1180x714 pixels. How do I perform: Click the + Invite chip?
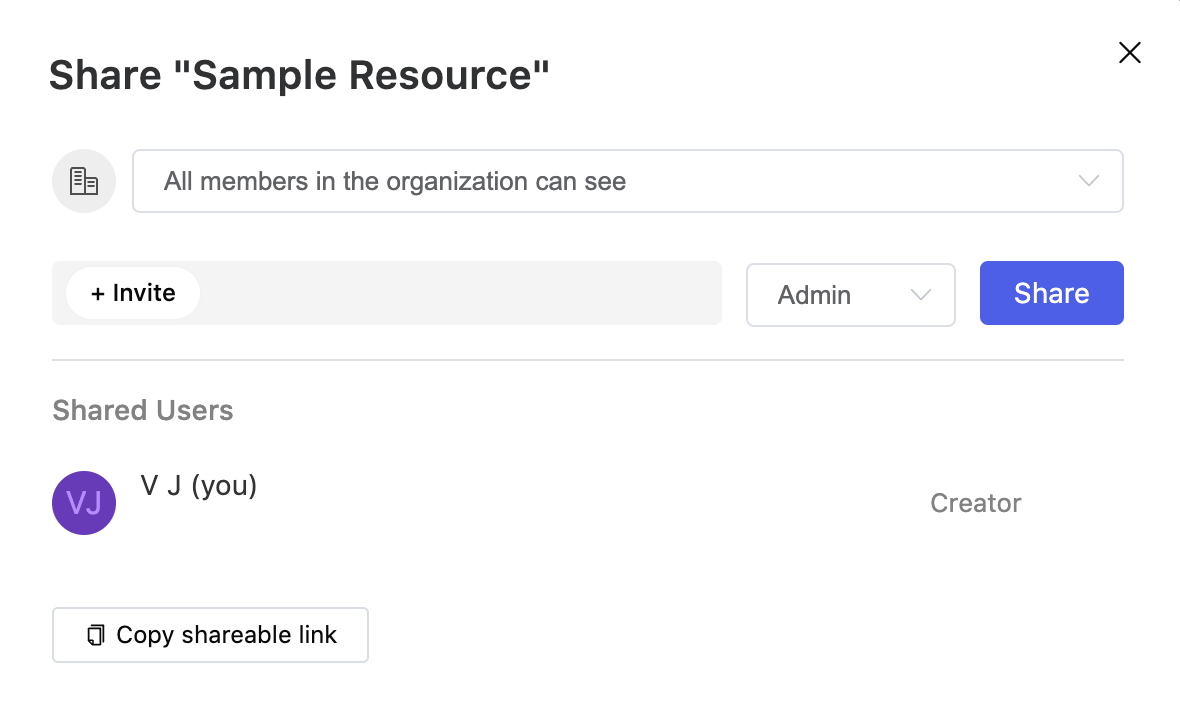pyautogui.click(x=133, y=293)
